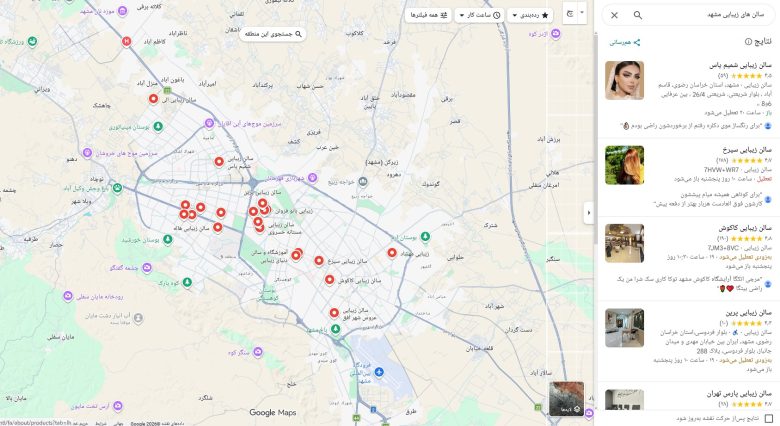Screen dimensions: 780x426
Task: Toggle the language icon button near filters
Action: tap(570, 14)
